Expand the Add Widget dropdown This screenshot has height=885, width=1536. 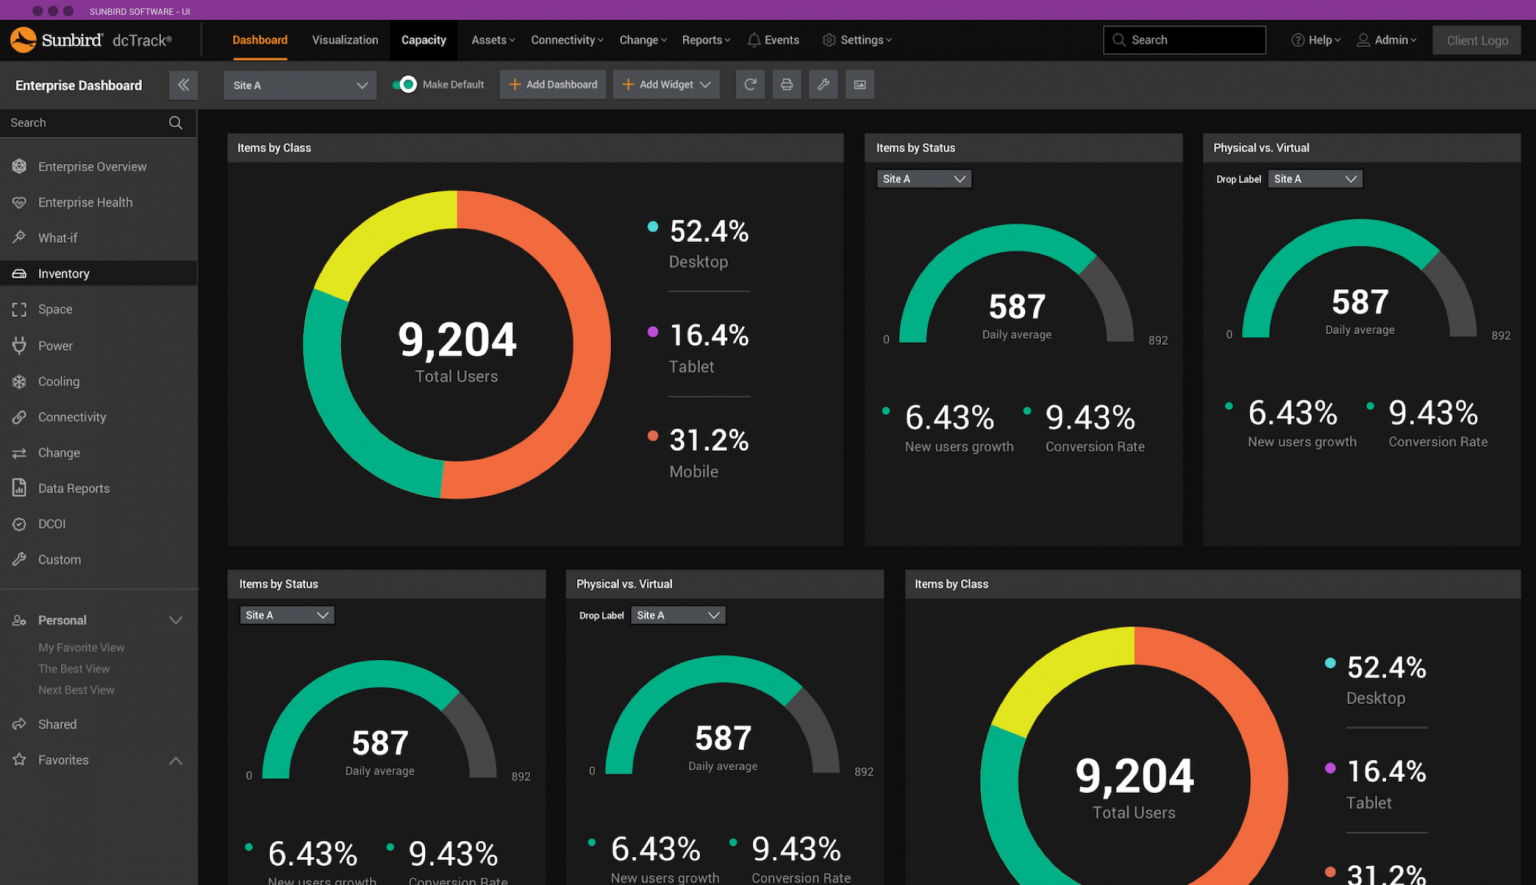[x=705, y=85]
